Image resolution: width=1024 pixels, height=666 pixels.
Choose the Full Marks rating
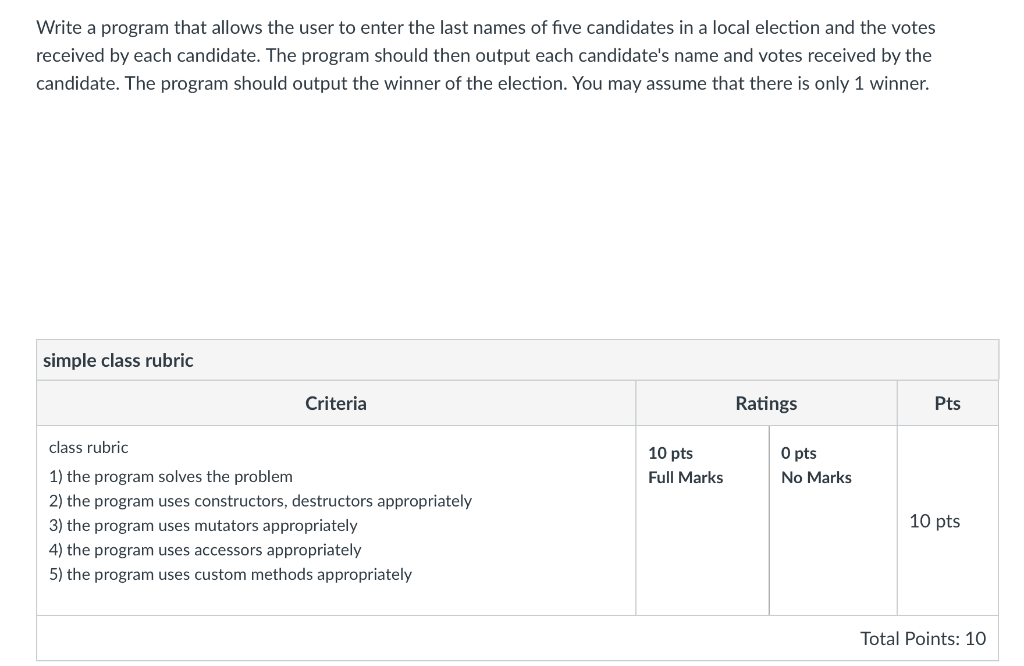click(685, 477)
